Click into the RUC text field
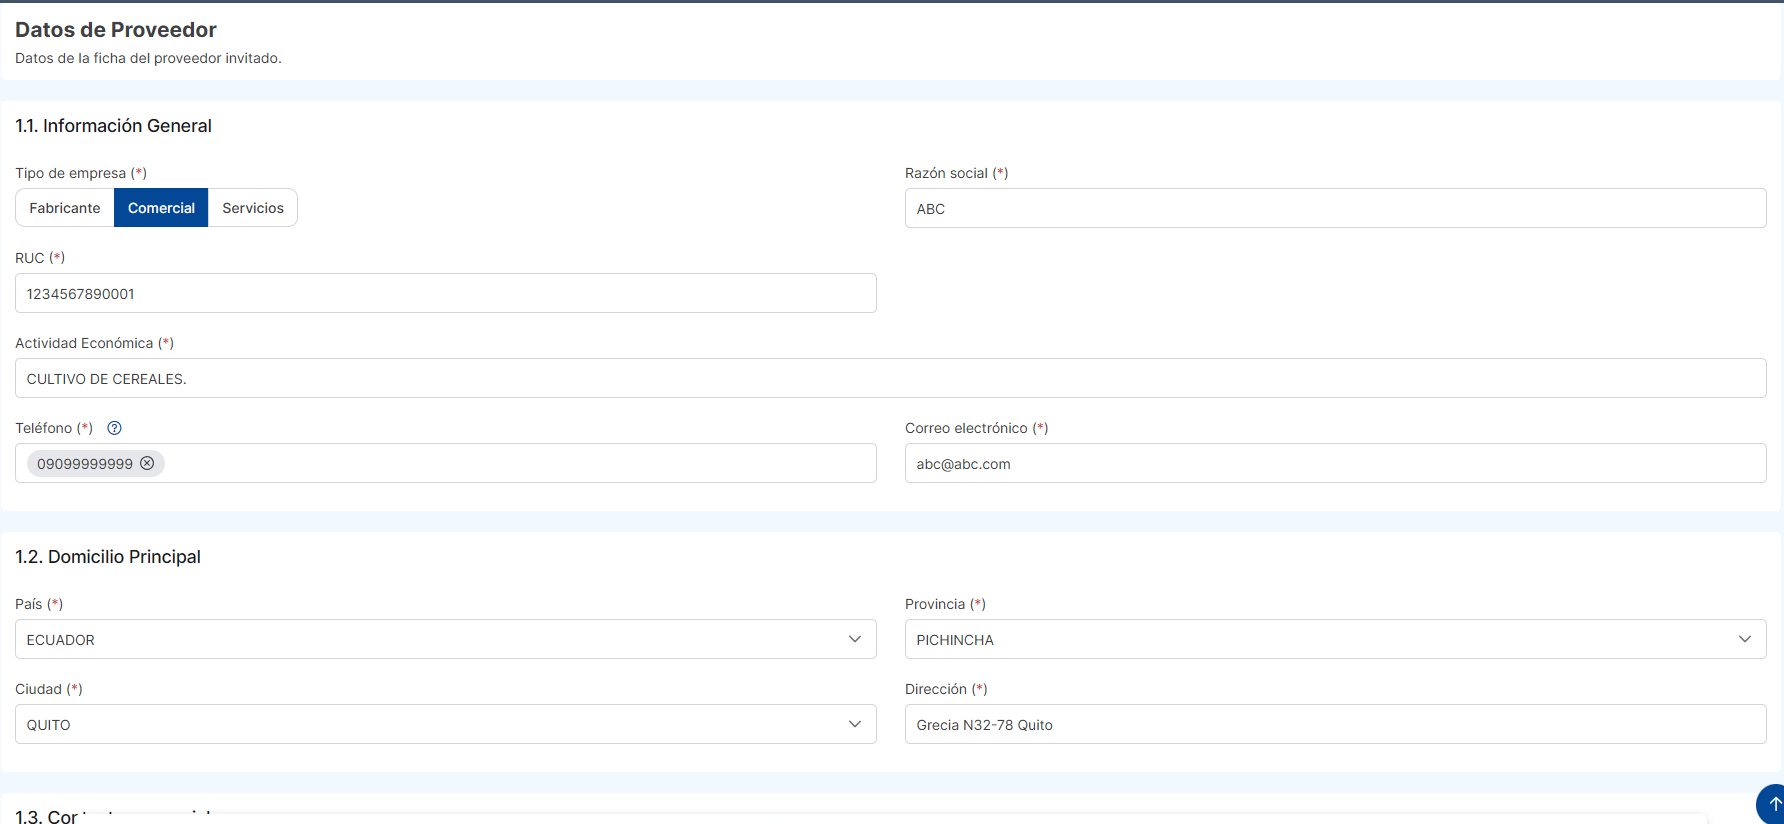 tap(445, 293)
